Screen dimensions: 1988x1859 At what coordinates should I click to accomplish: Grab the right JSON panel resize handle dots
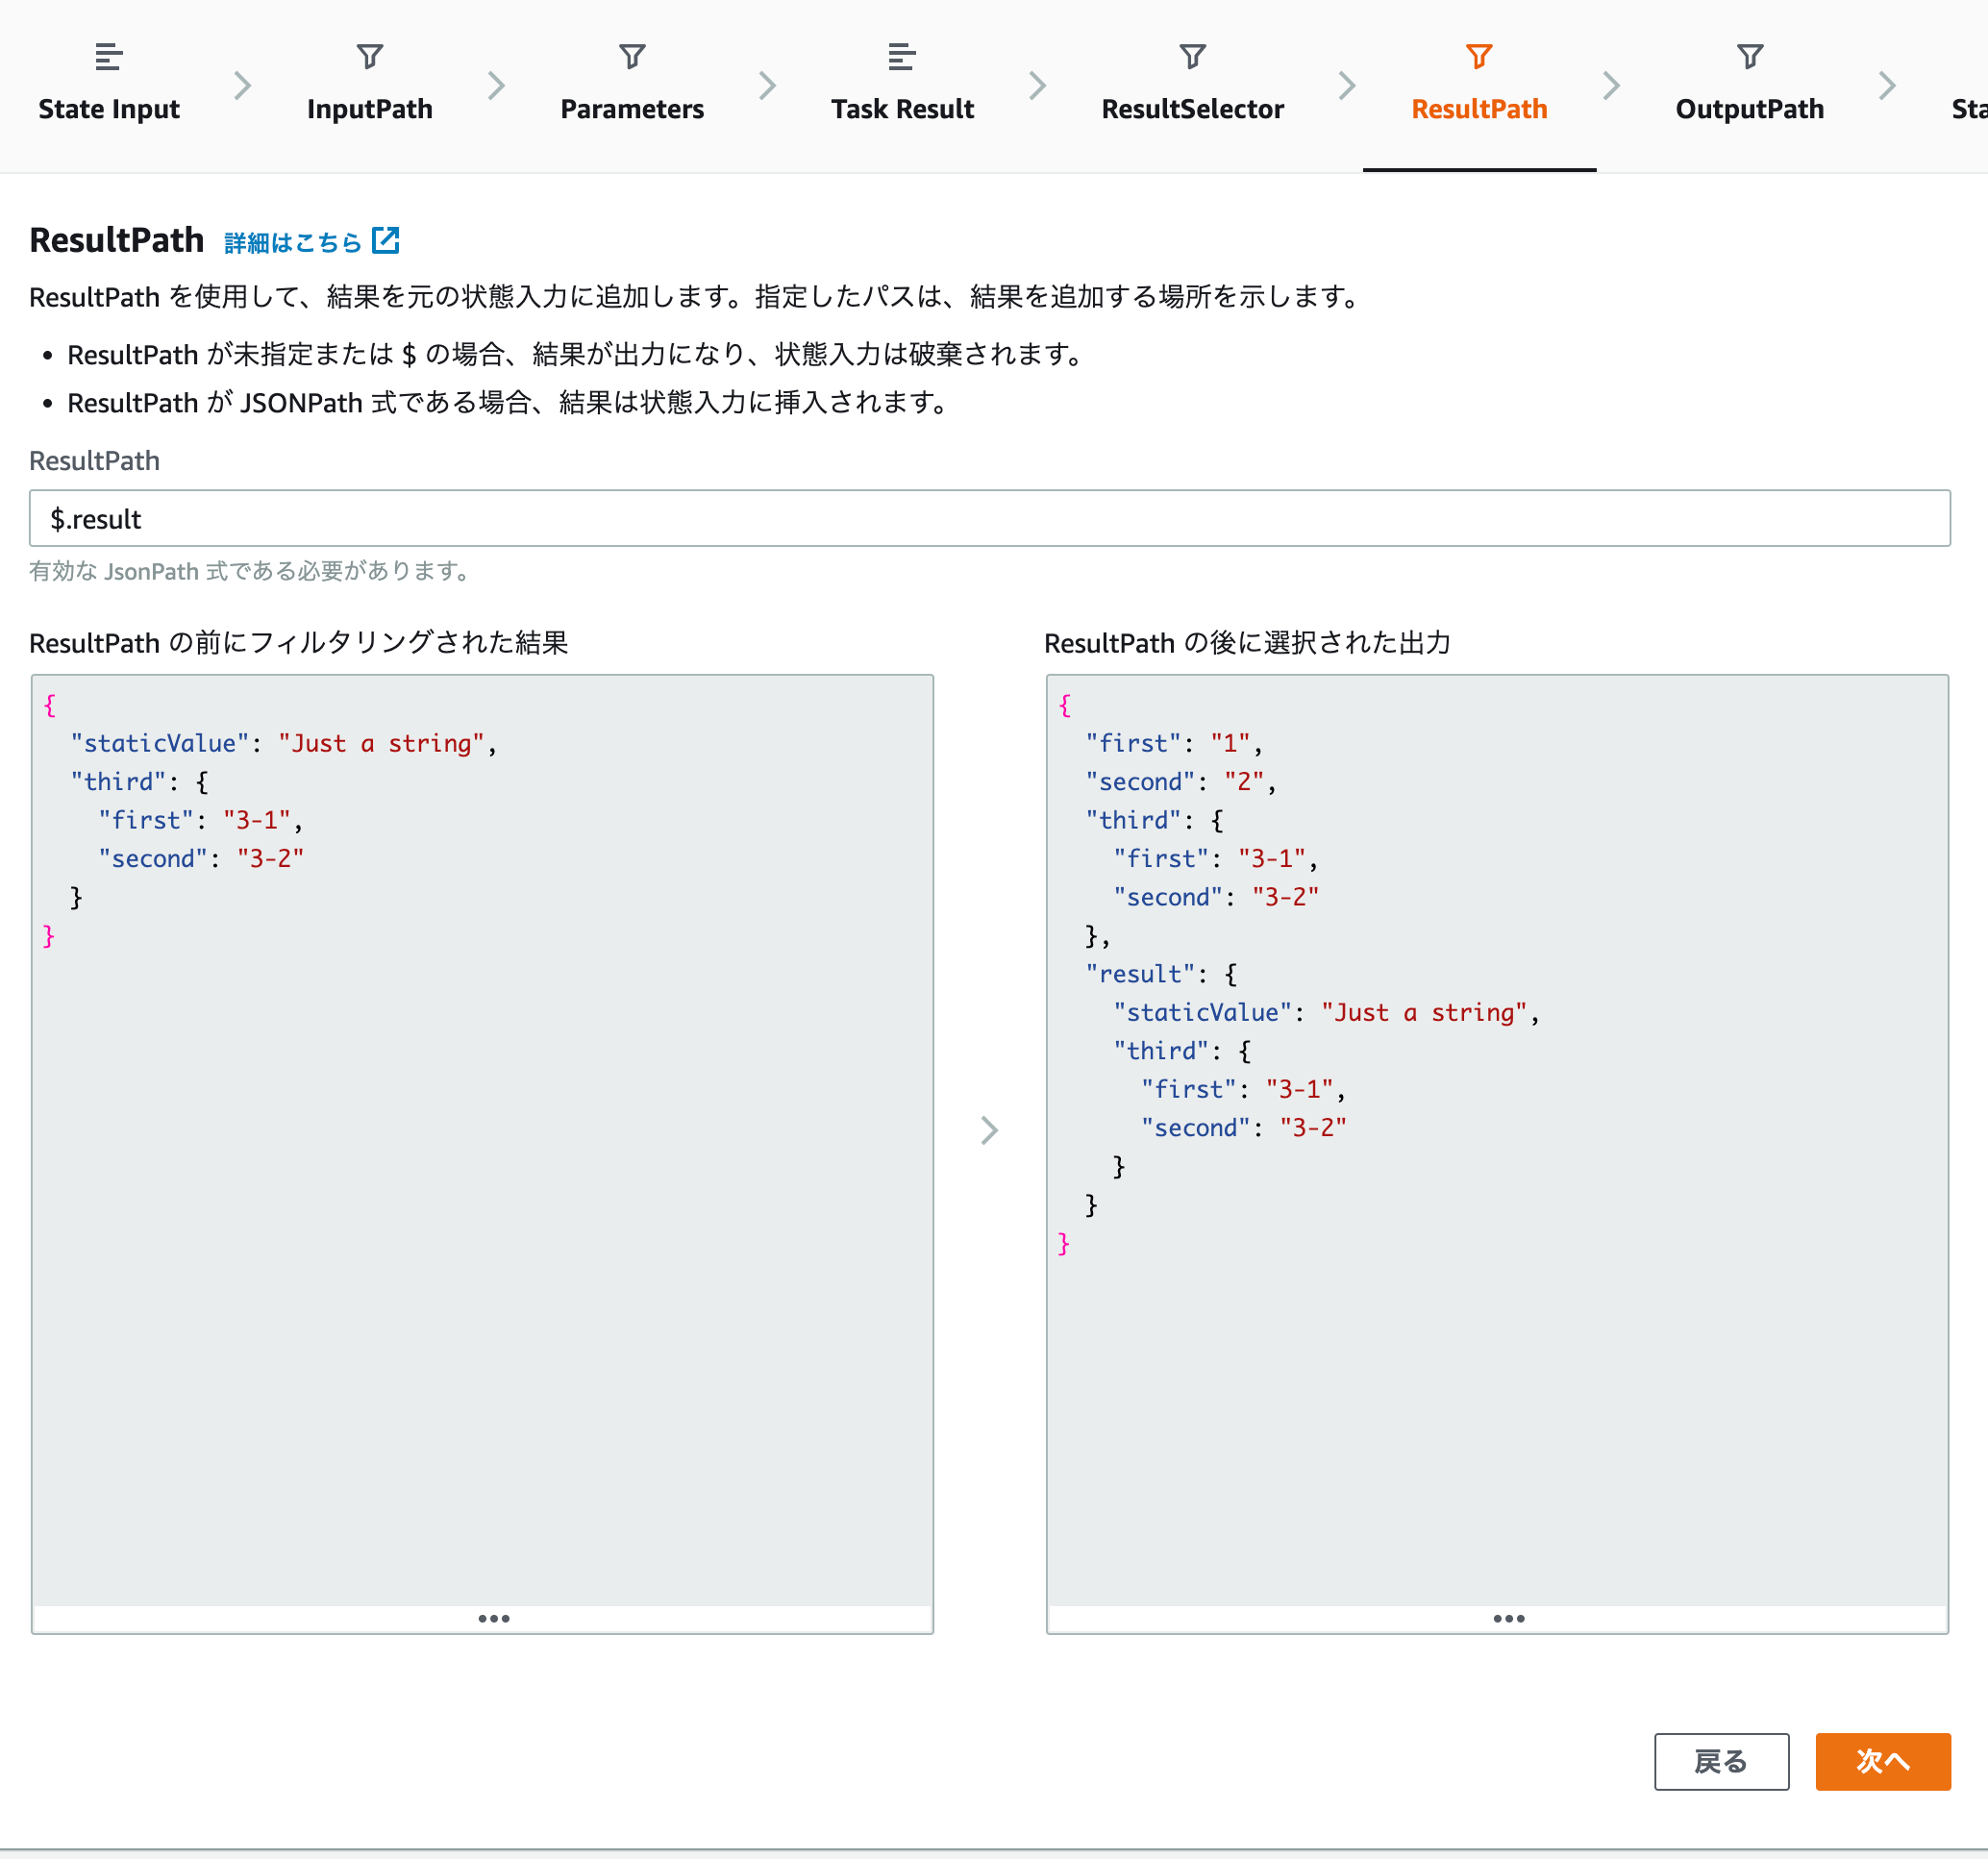[1507, 1618]
